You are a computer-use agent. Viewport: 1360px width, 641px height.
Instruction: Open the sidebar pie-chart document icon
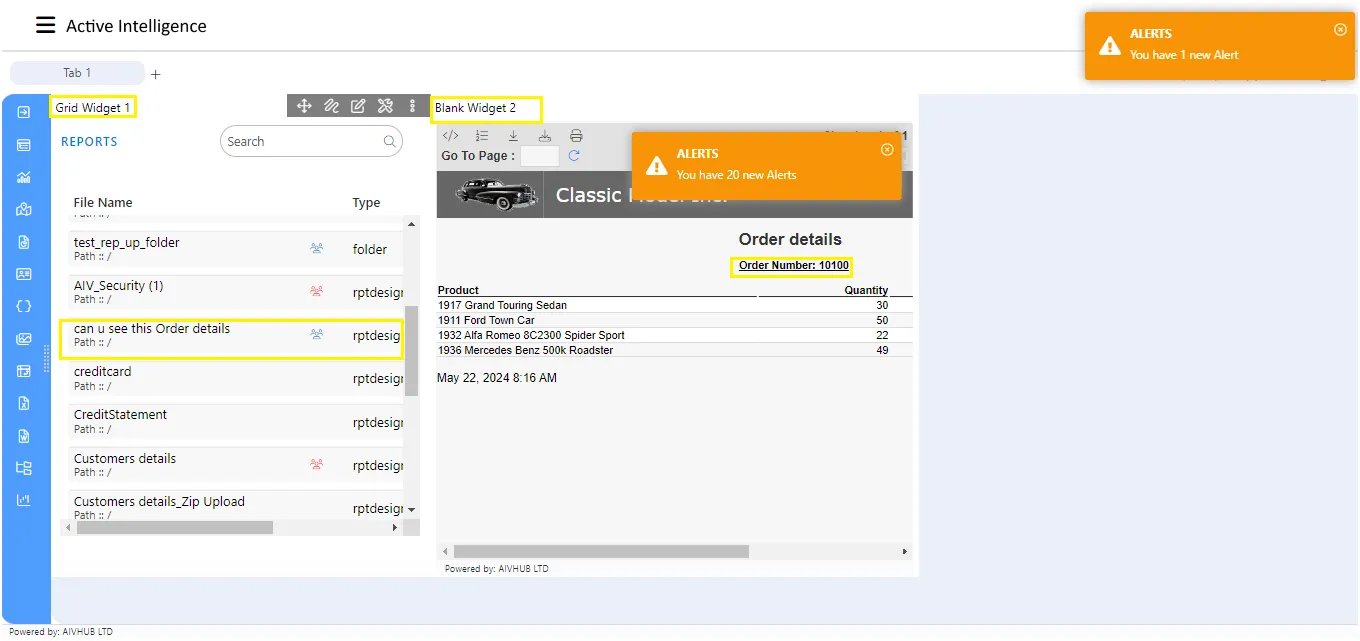(x=24, y=242)
